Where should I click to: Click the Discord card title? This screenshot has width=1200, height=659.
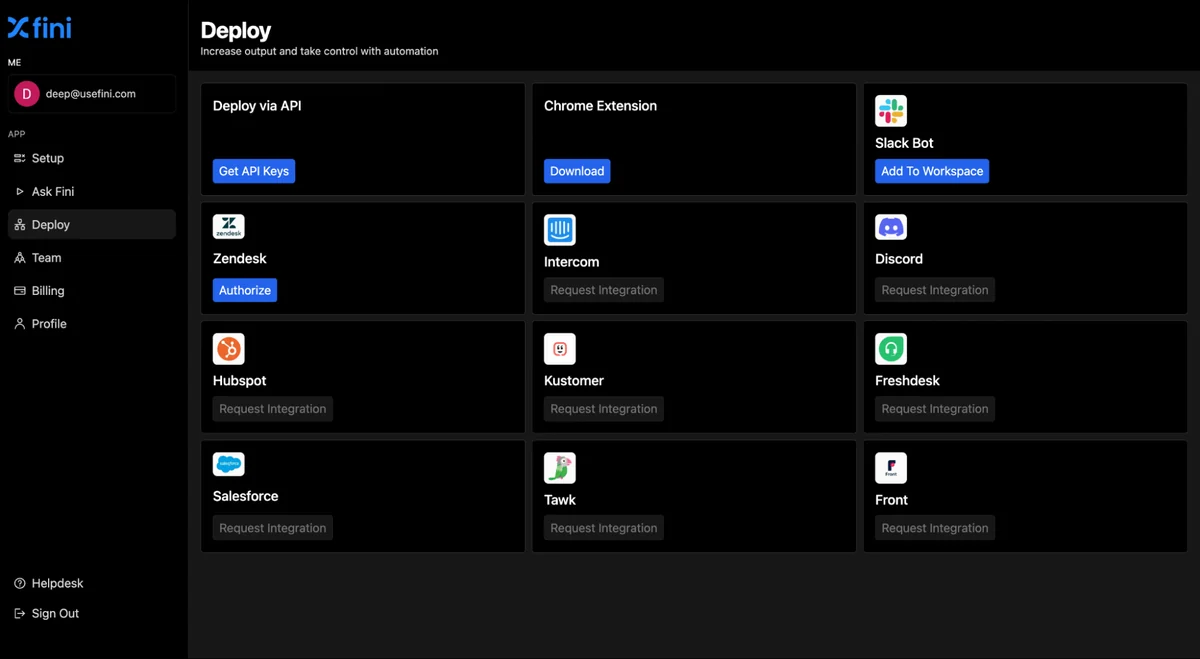pos(899,259)
